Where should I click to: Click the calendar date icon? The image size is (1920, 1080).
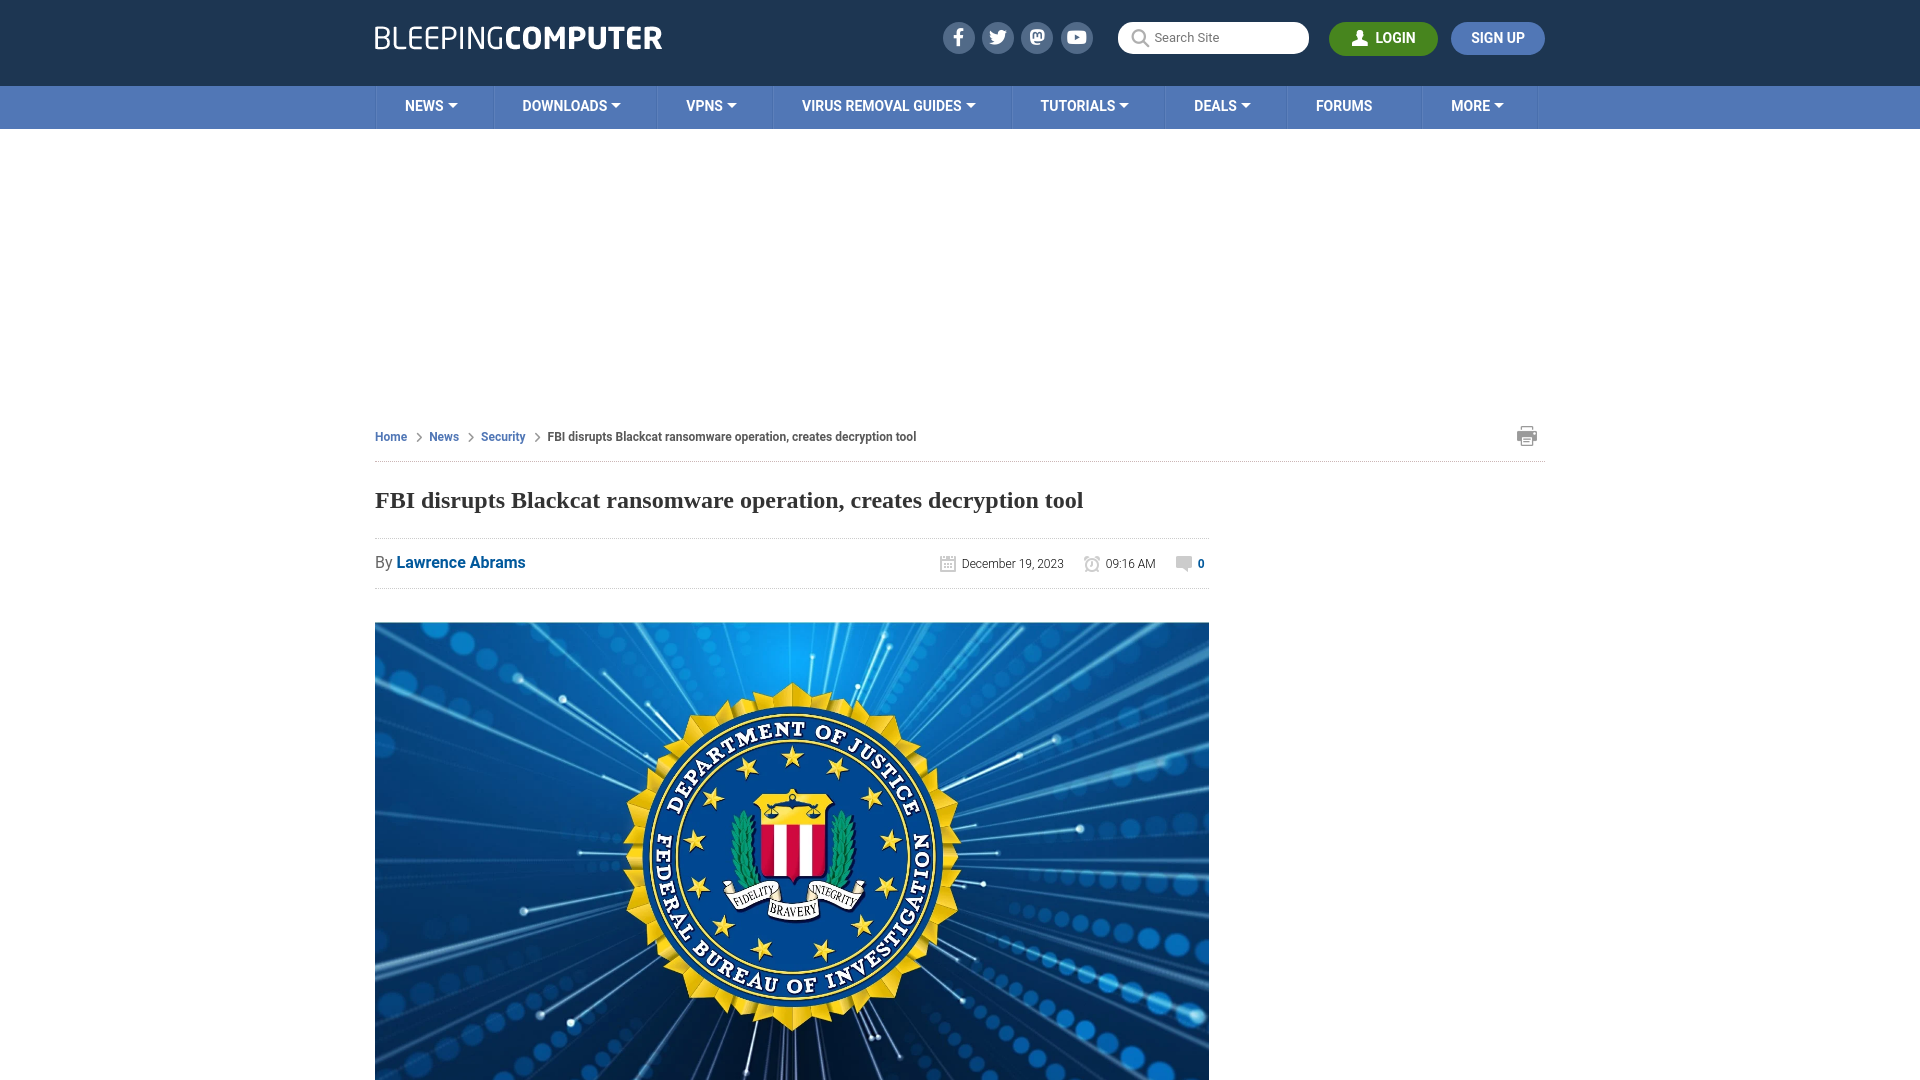[x=947, y=563]
